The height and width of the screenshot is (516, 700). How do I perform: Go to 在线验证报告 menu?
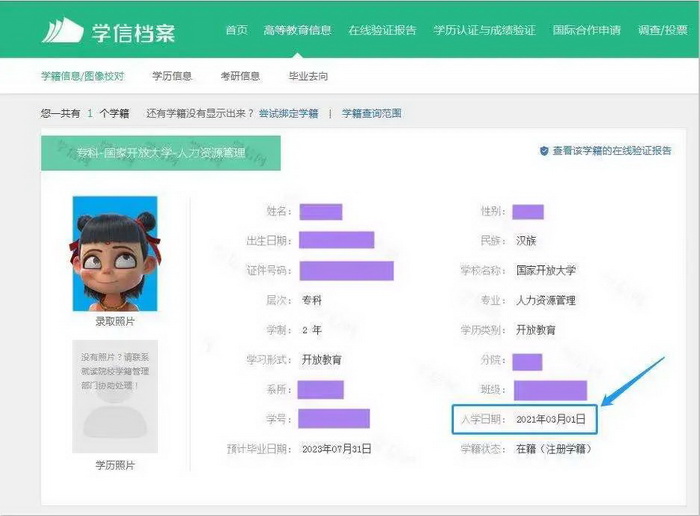tap(383, 30)
